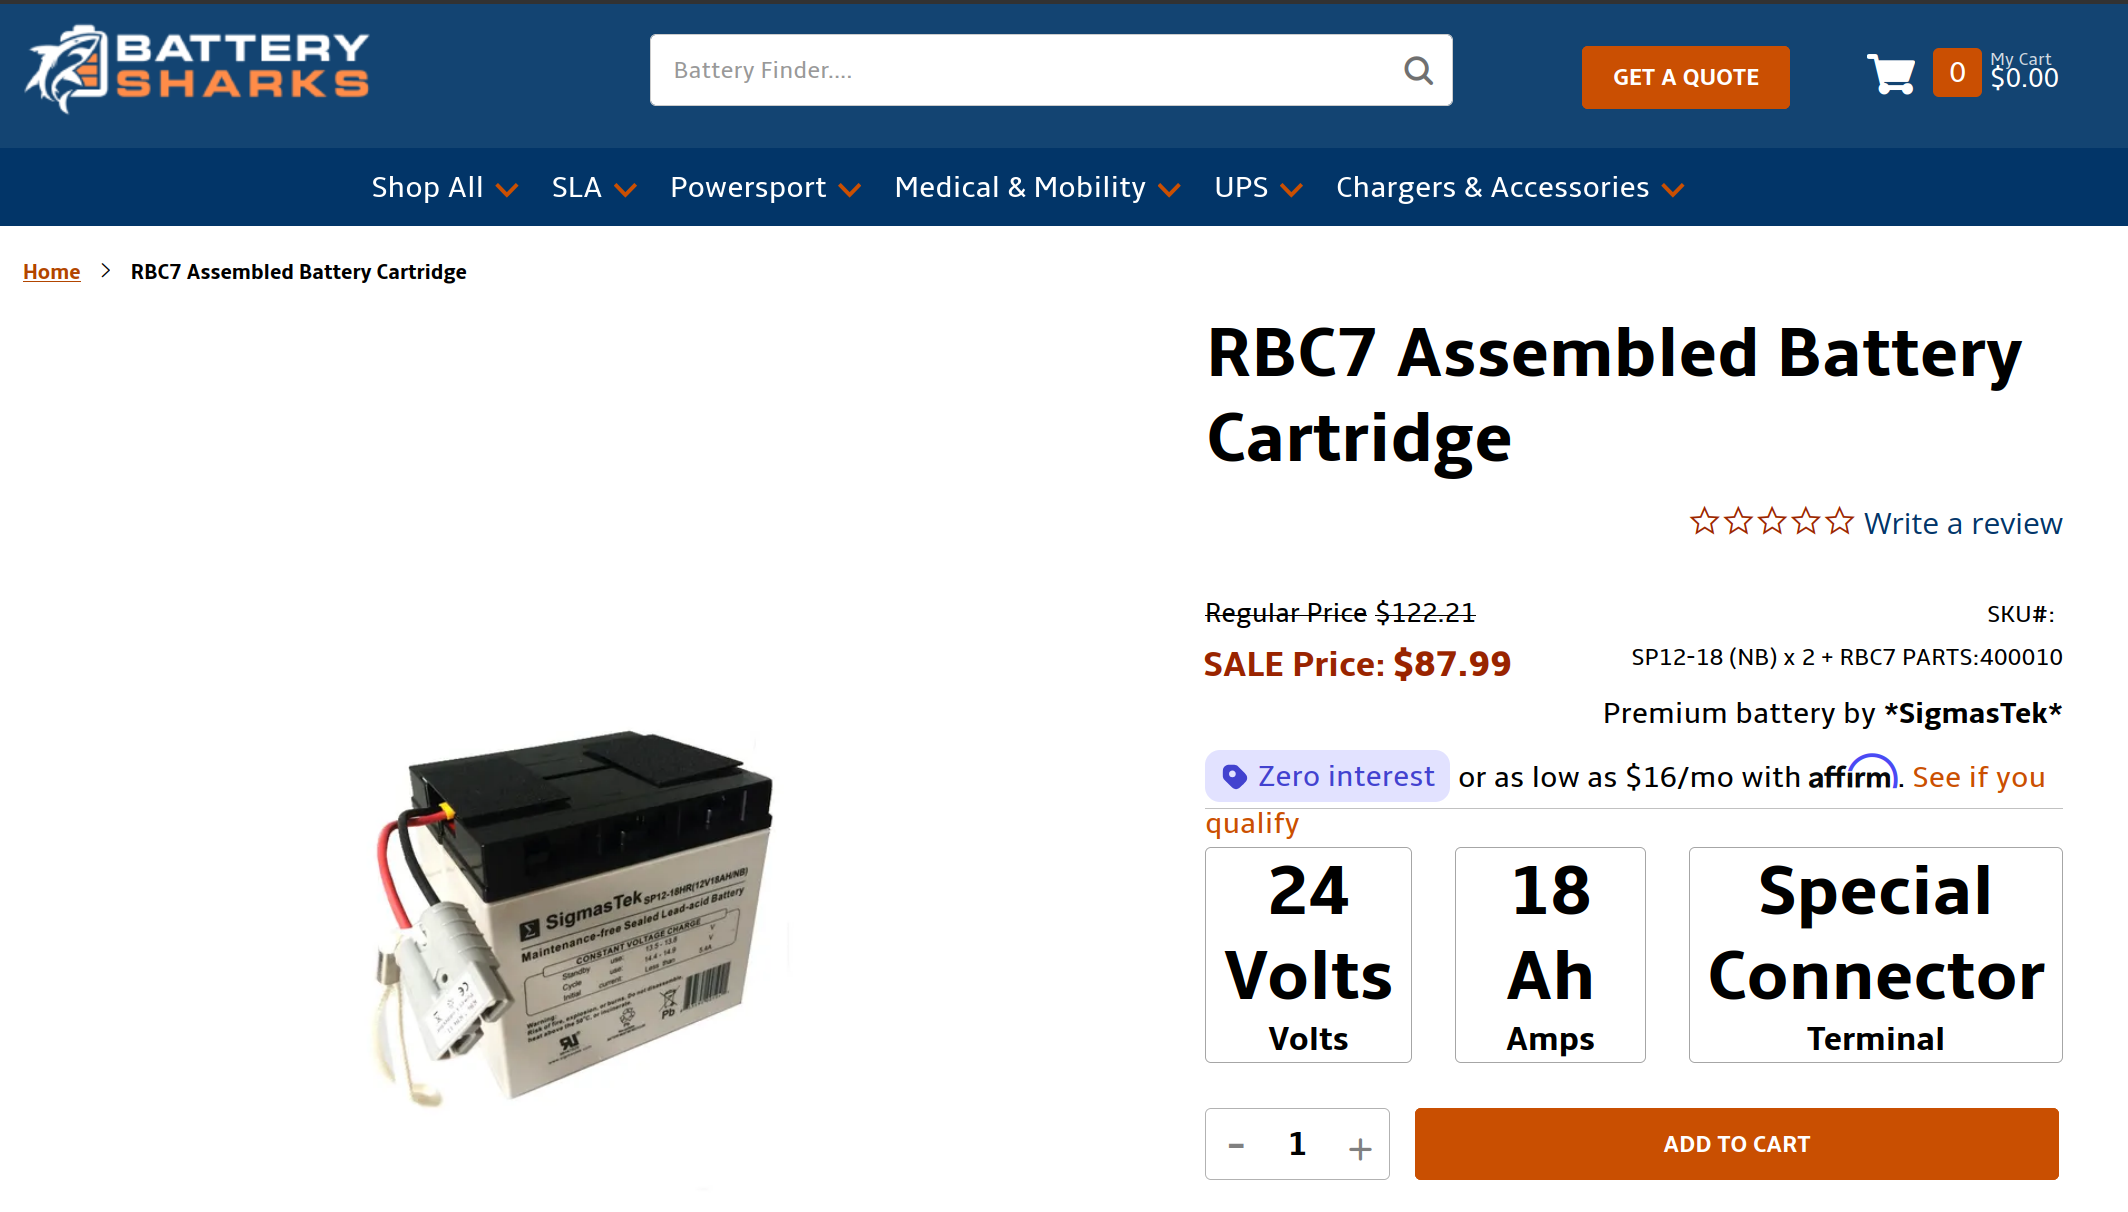Click the Write a review link

(x=1962, y=523)
